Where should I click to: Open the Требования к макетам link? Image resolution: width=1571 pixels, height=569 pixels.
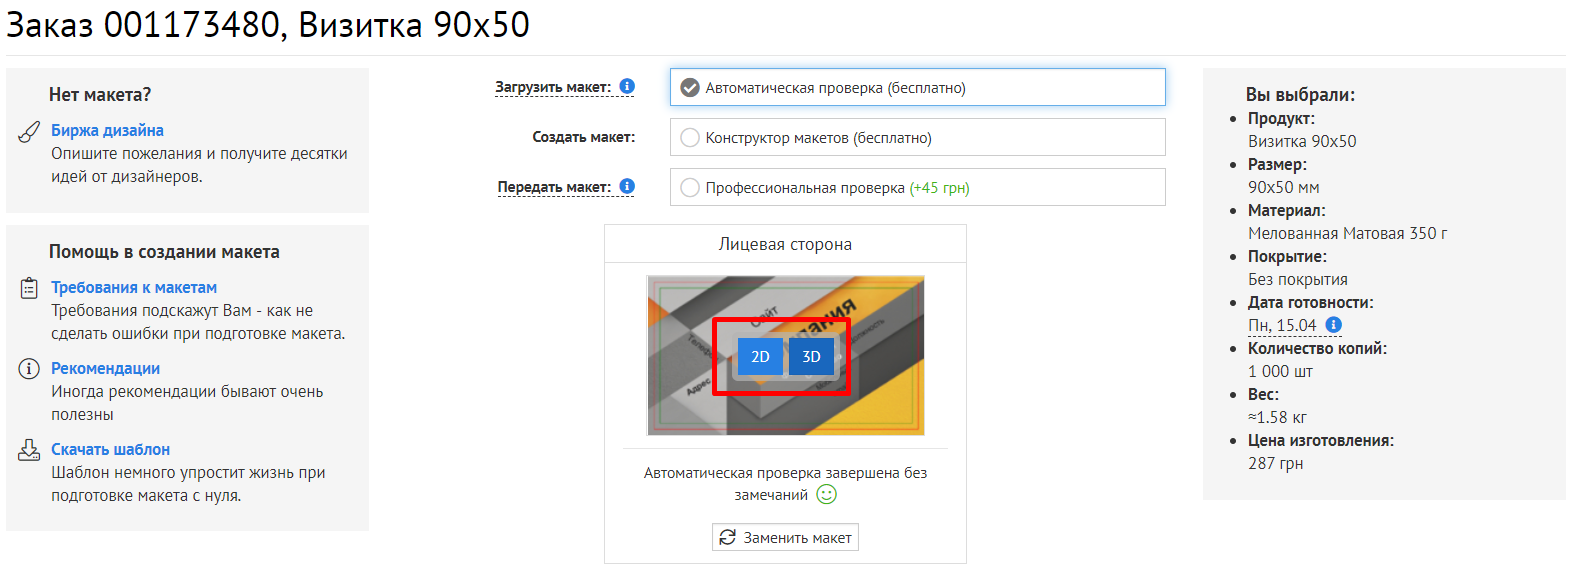click(134, 288)
